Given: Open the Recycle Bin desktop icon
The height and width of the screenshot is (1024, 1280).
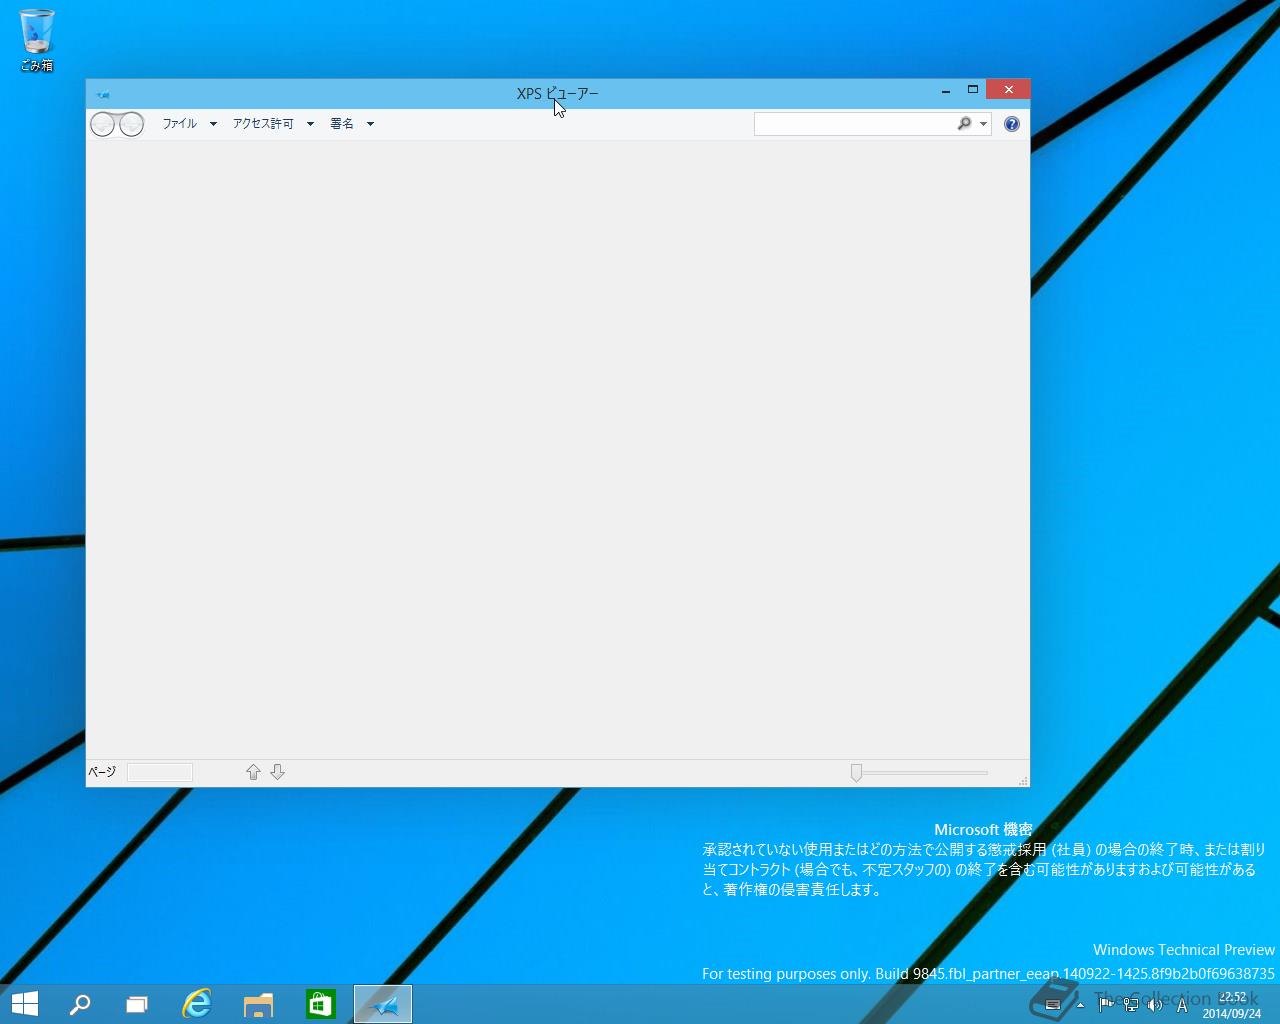Looking at the screenshot, I should point(37,40).
